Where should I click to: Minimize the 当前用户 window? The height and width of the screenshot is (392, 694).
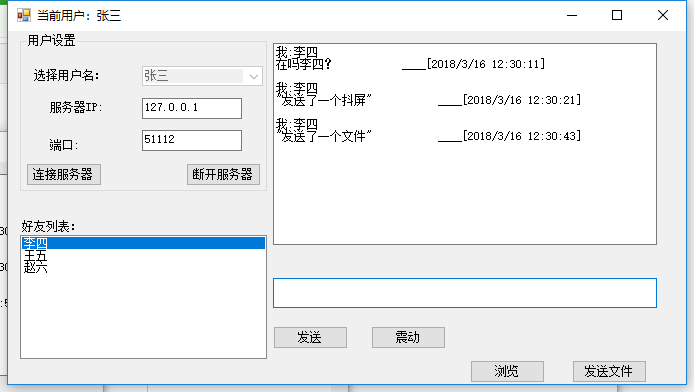click(572, 15)
